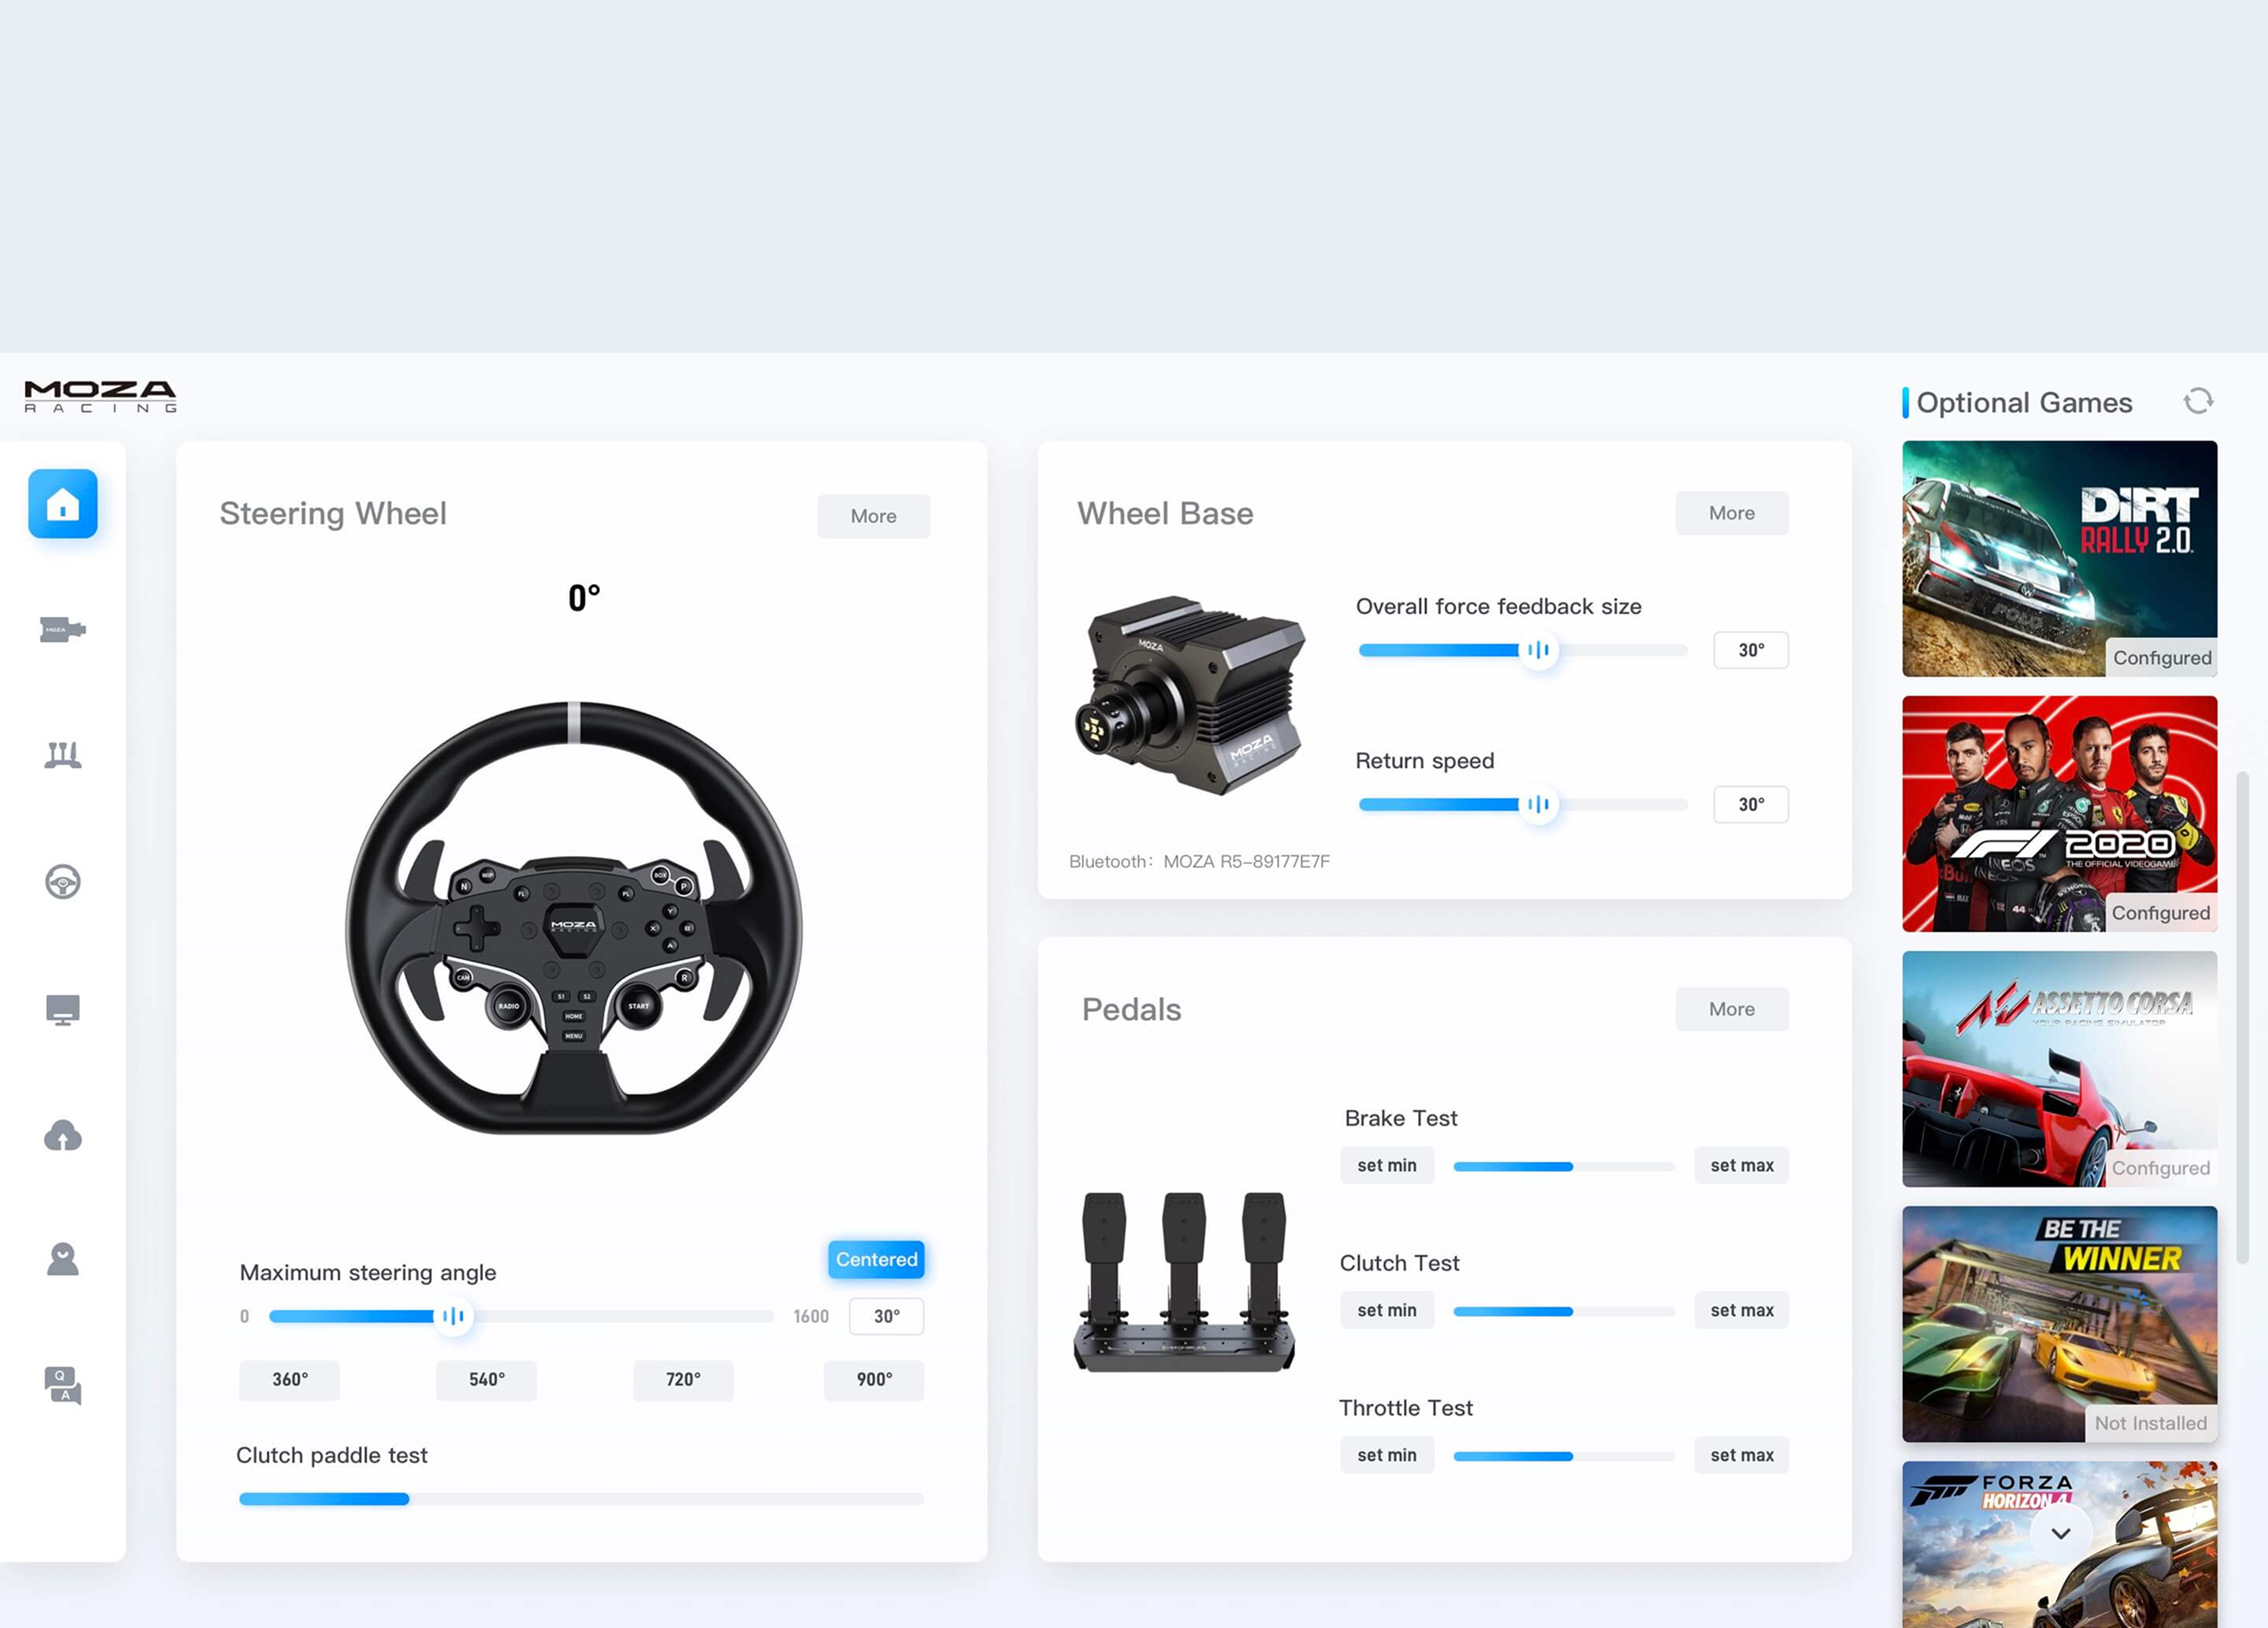This screenshot has height=1628, width=2268.
Task: Open the Dirt Rally 2.0 game thumbnail
Action: [2058, 558]
